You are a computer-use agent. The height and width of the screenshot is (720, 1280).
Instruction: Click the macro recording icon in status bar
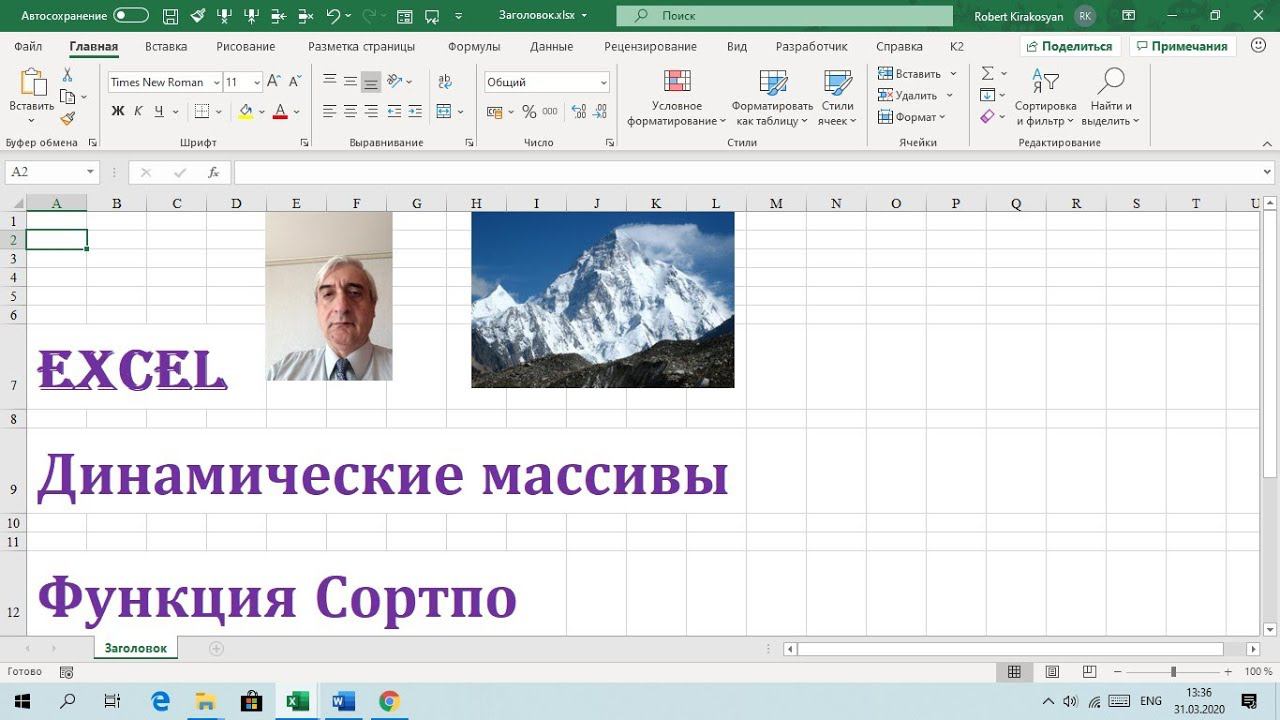(67, 672)
